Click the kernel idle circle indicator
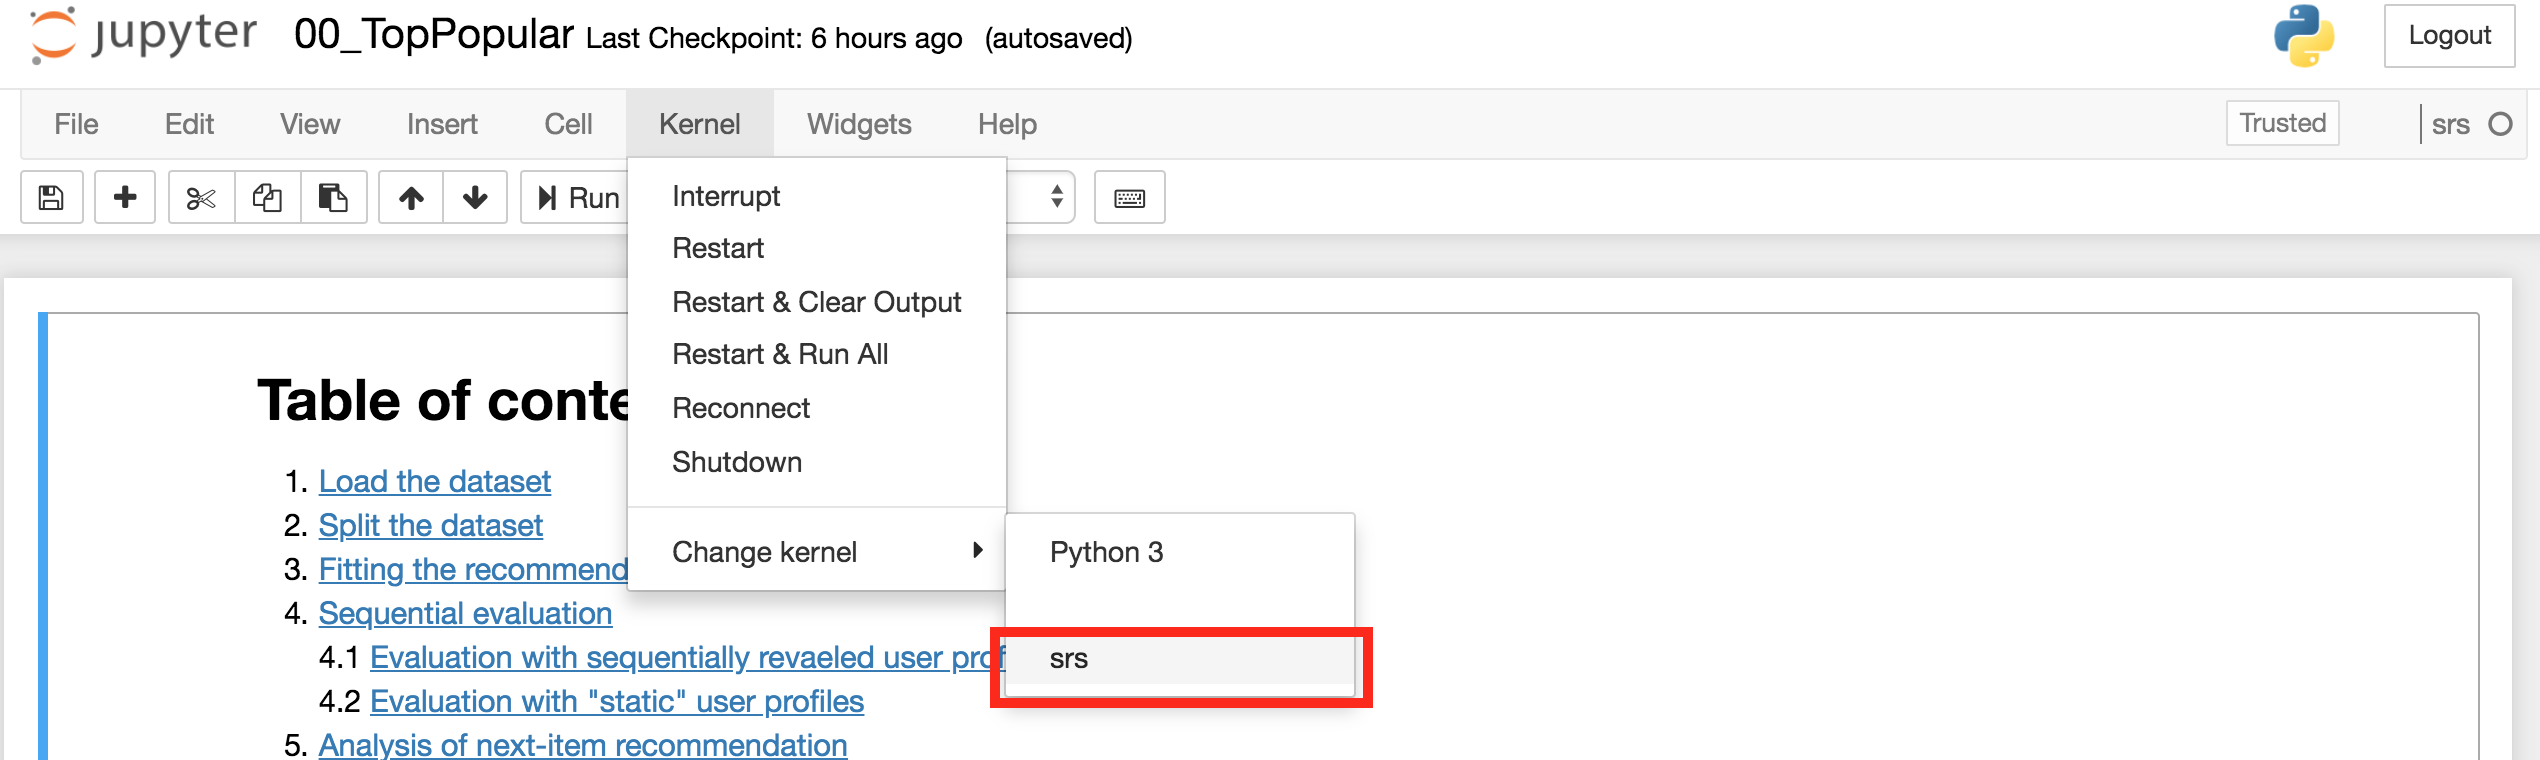 (2500, 124)
